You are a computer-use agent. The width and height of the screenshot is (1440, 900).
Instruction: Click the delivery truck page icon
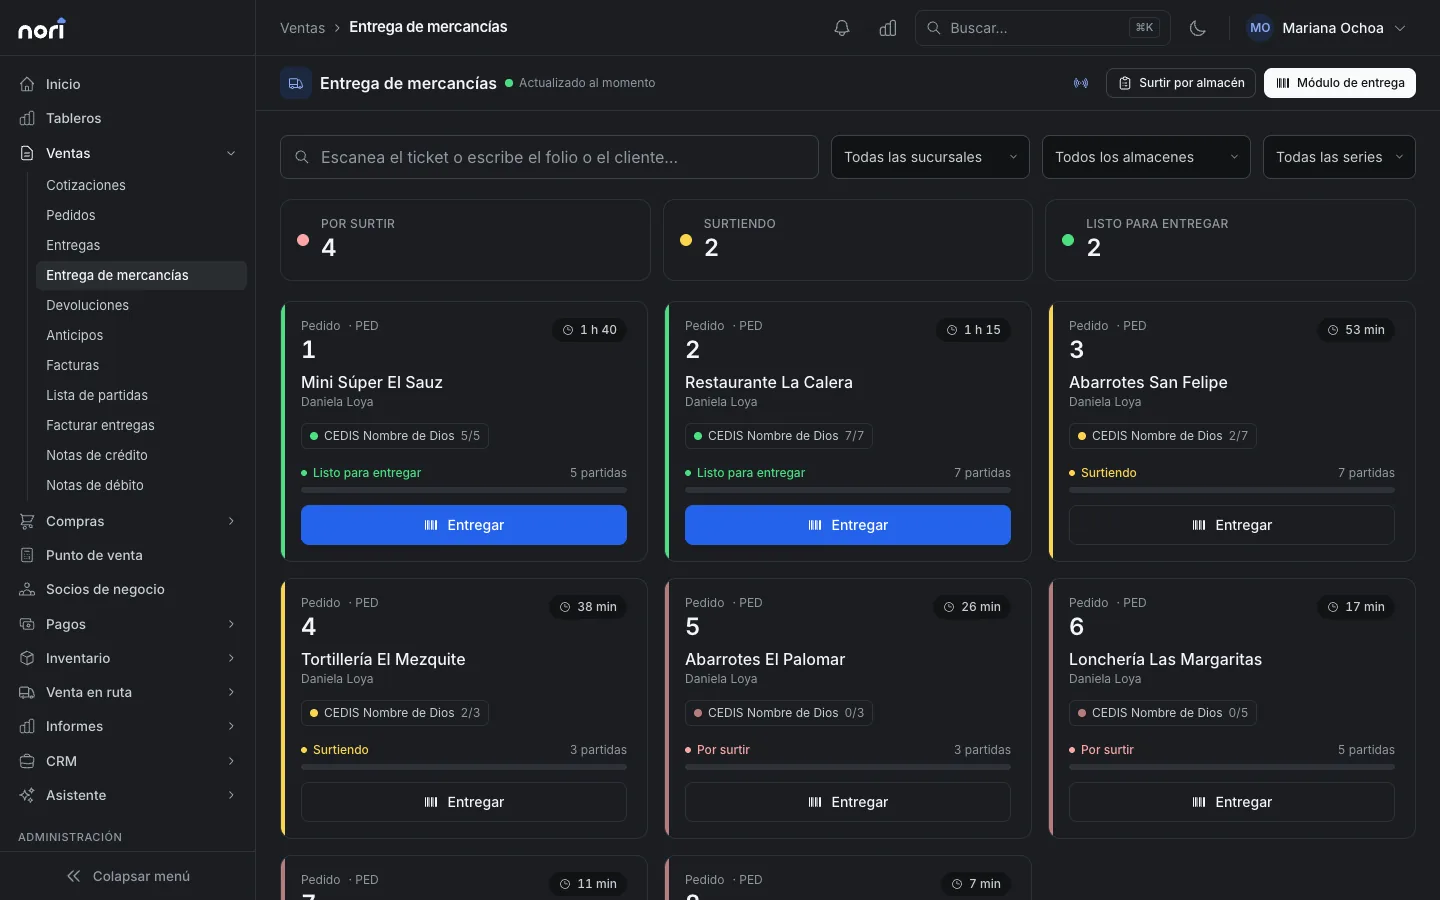(x=296, y=84)
